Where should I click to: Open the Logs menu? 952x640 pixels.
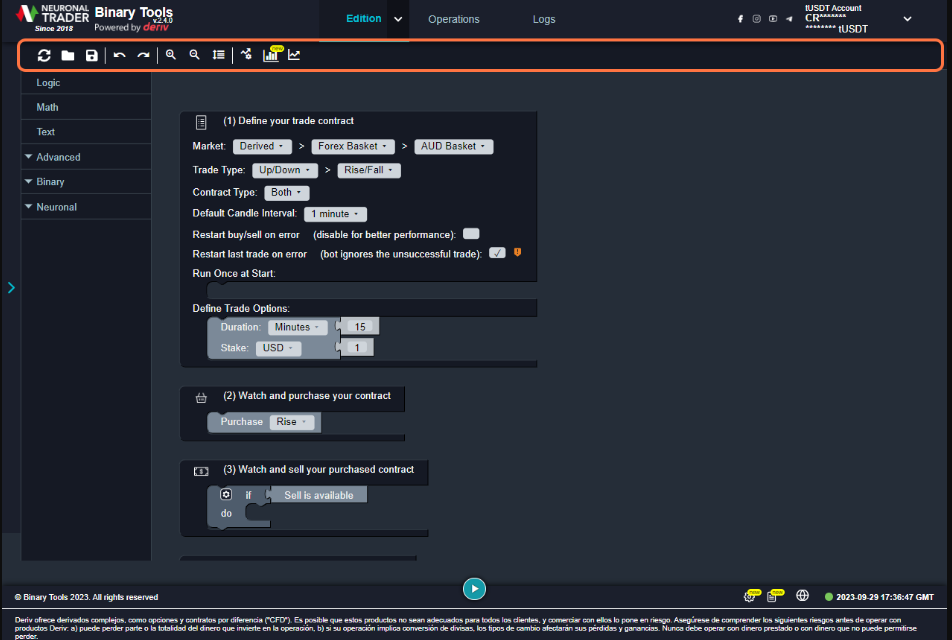coord(544,18)
